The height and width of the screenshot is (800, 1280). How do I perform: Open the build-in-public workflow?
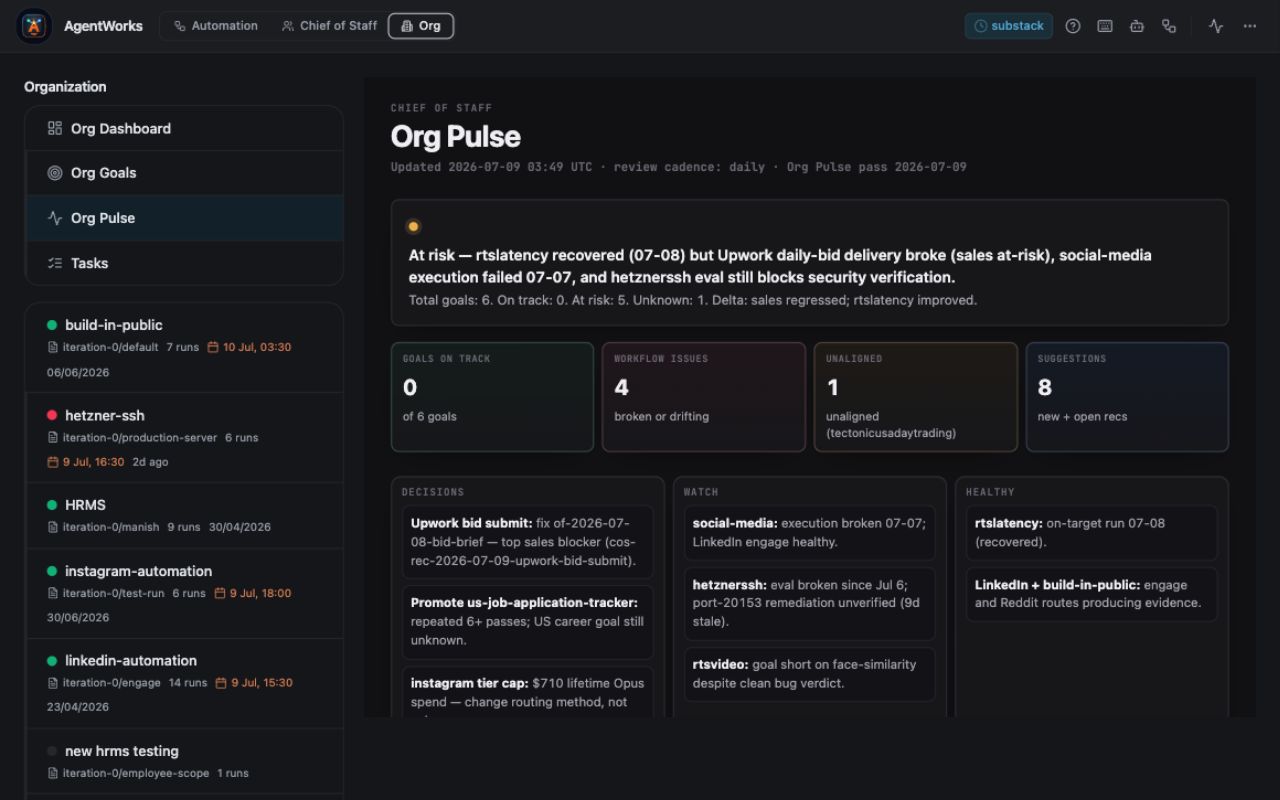[x=184, y=348]
